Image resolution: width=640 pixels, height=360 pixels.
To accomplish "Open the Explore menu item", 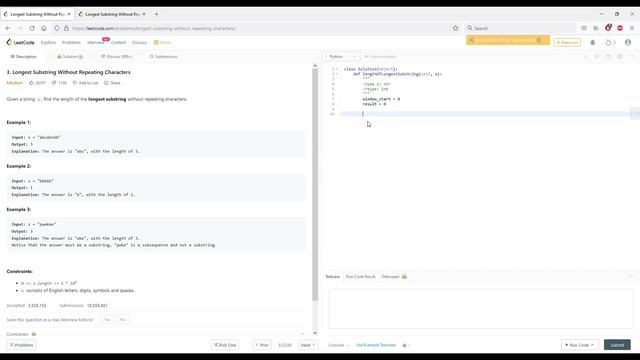I will pos(48,42).
